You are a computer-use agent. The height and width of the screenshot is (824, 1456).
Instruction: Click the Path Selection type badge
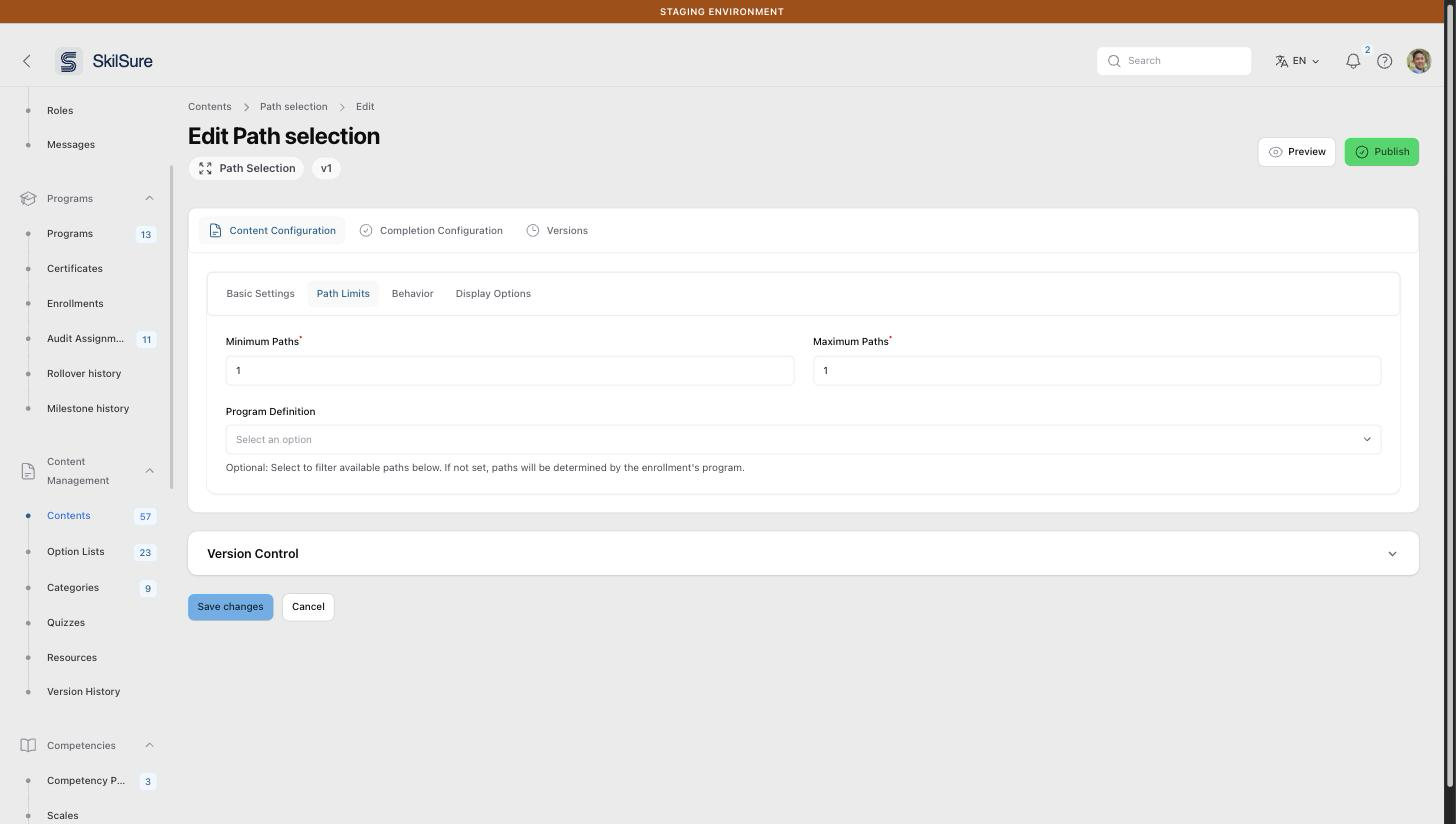point(247,168)
